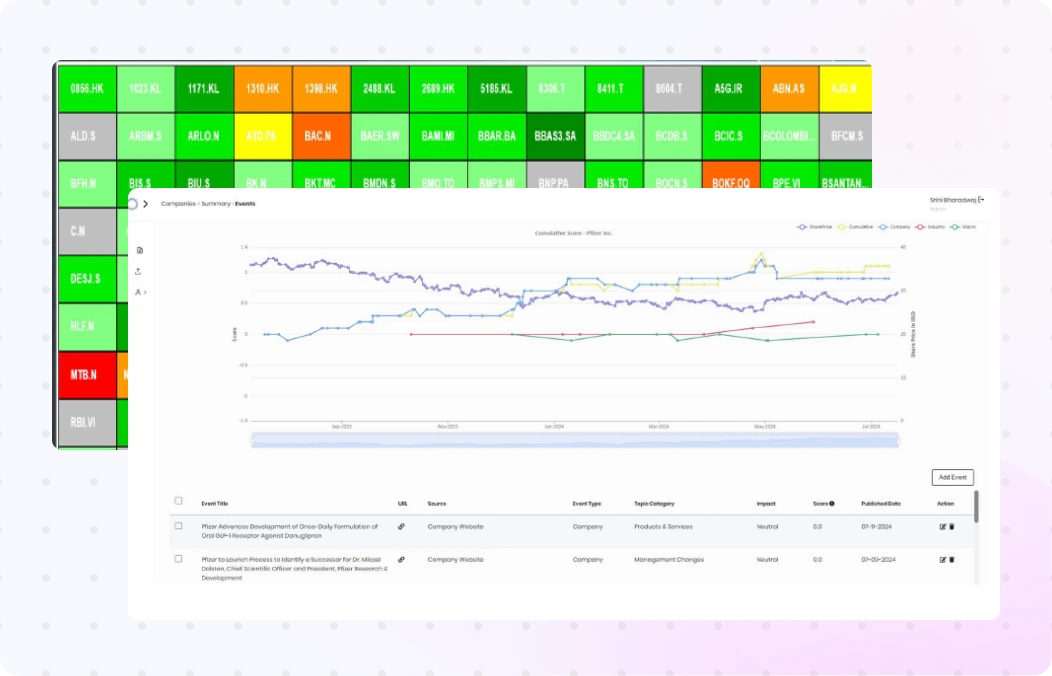The width and height of the screenshot is (1052, 676).
Task: Toggle the SharePrice series in the chart legend
Action: (x=814, y=227)
